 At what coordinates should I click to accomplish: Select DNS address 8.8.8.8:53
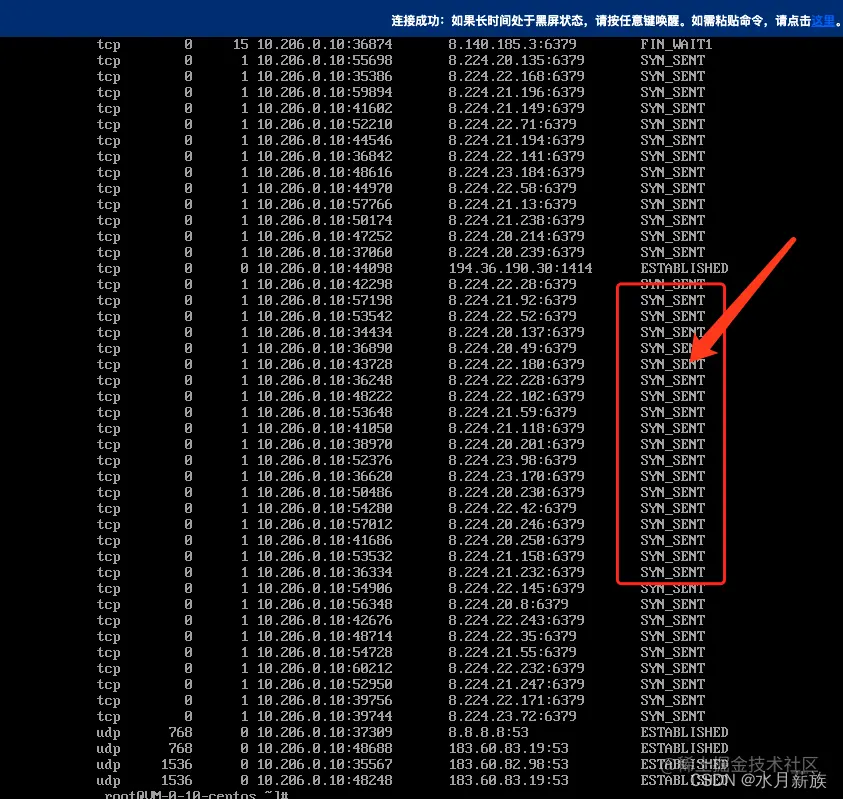[489, 732]
